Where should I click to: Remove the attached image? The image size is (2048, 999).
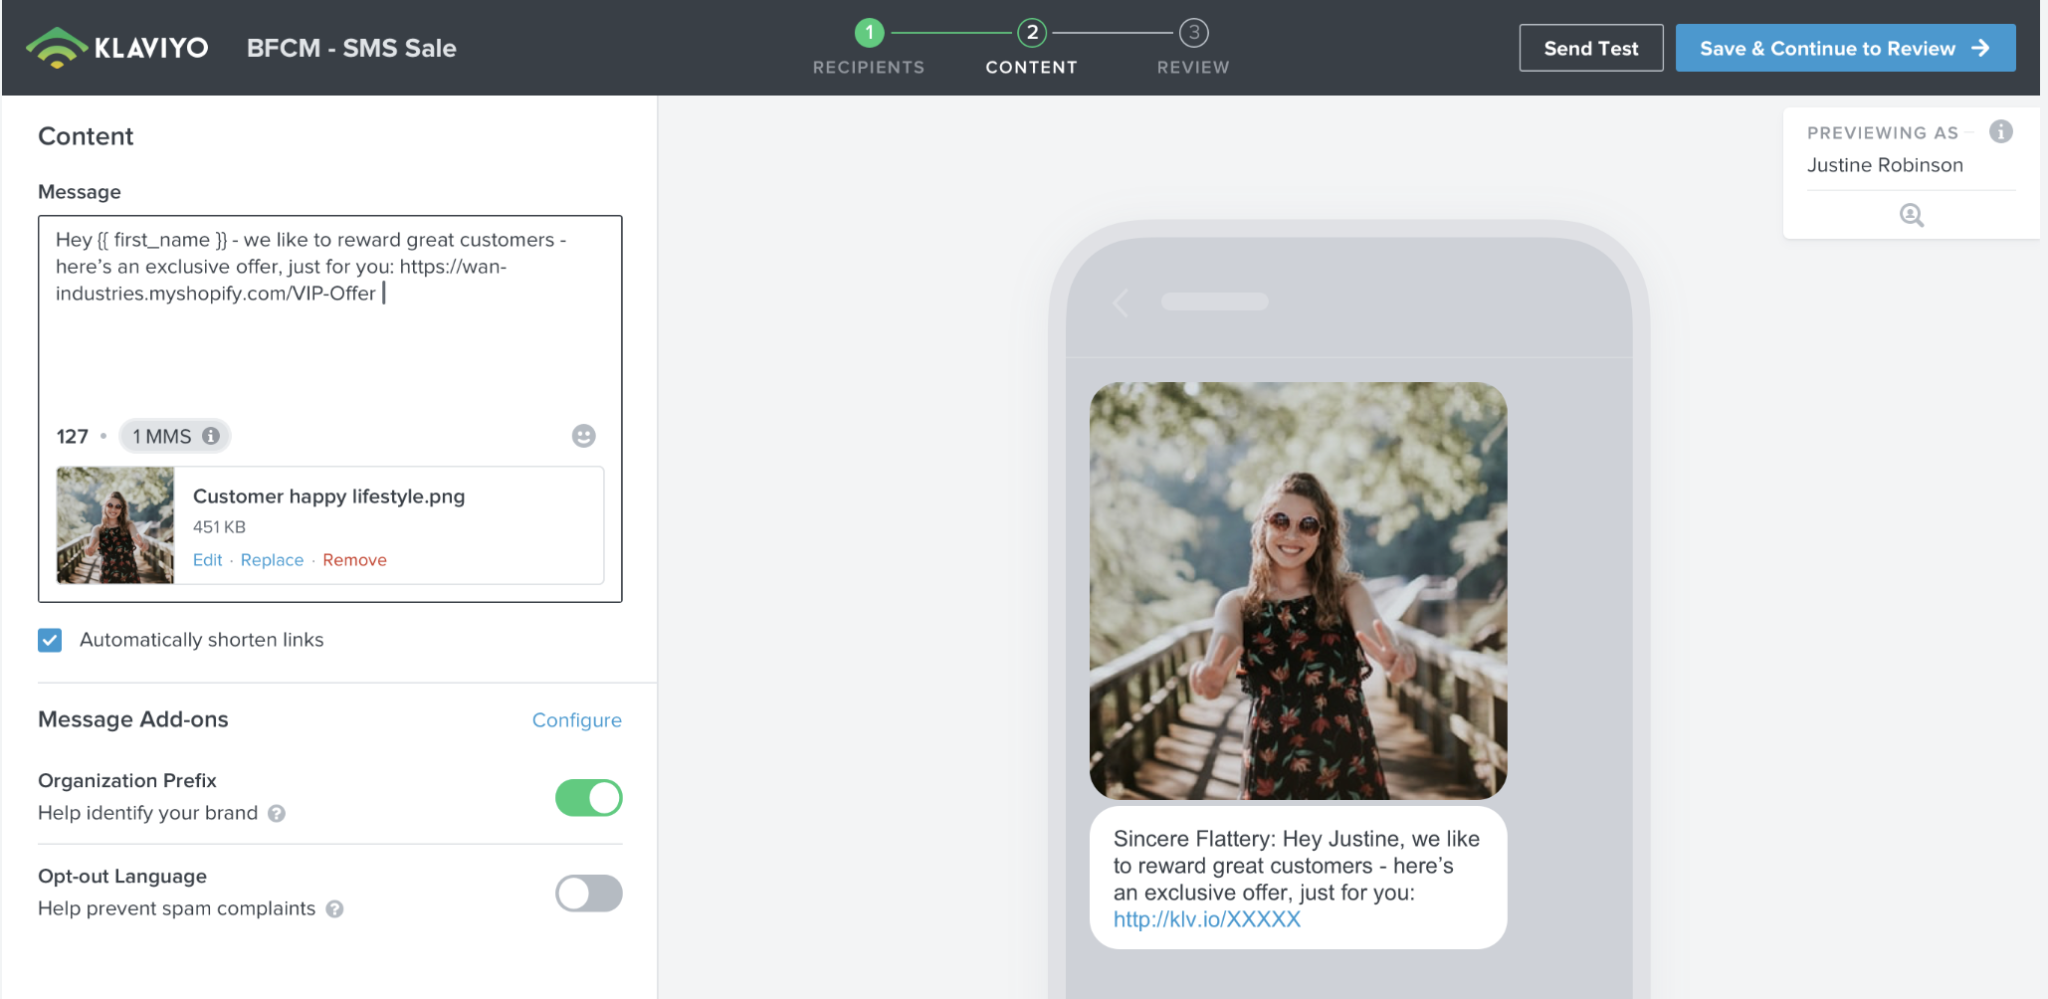[355, 559]
